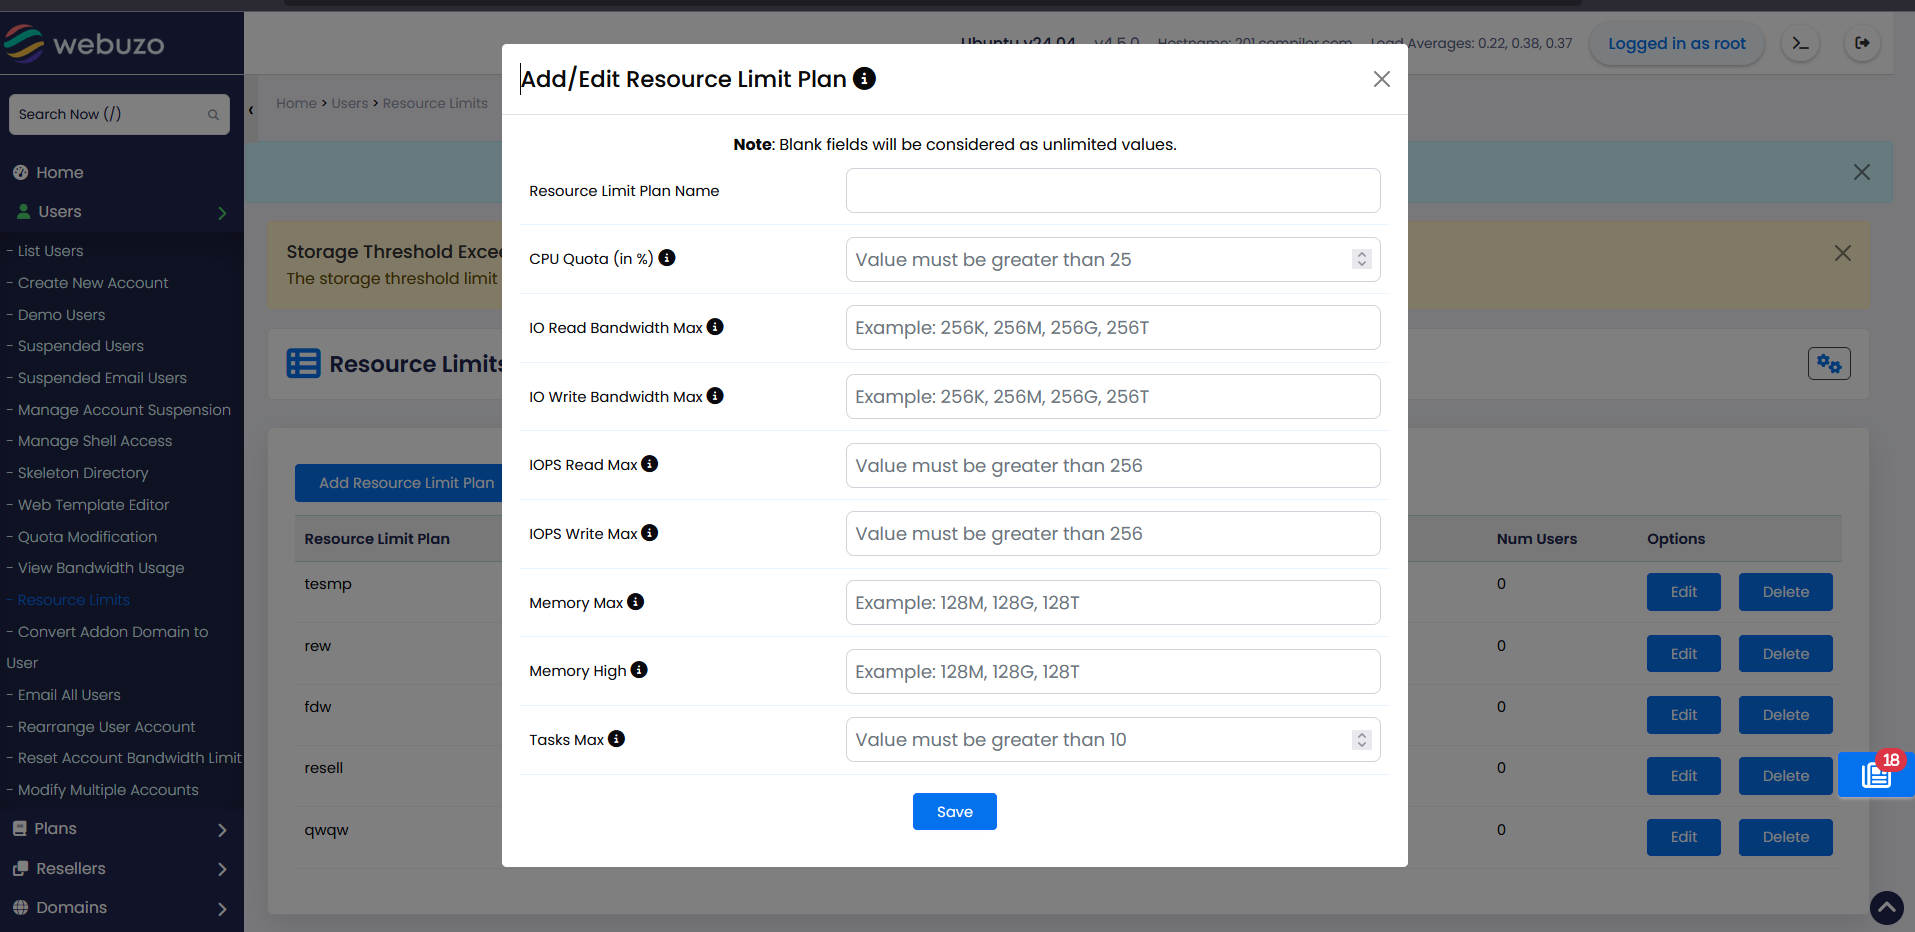Focus the Resource Limit Plan Name field
This screenshot has width=1915, height=932.
coord(1113,190)
